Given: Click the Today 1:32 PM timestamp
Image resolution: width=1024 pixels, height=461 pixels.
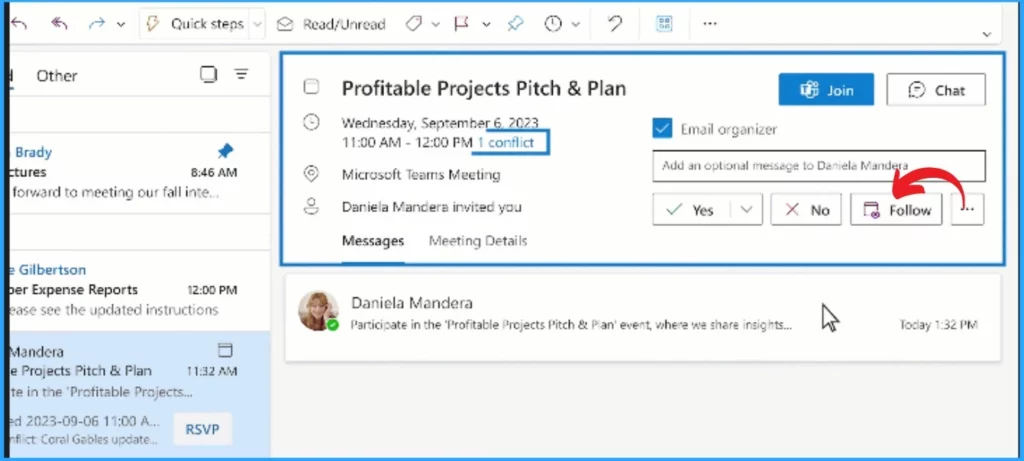Looking at the screenshot, I should [938, 325].
